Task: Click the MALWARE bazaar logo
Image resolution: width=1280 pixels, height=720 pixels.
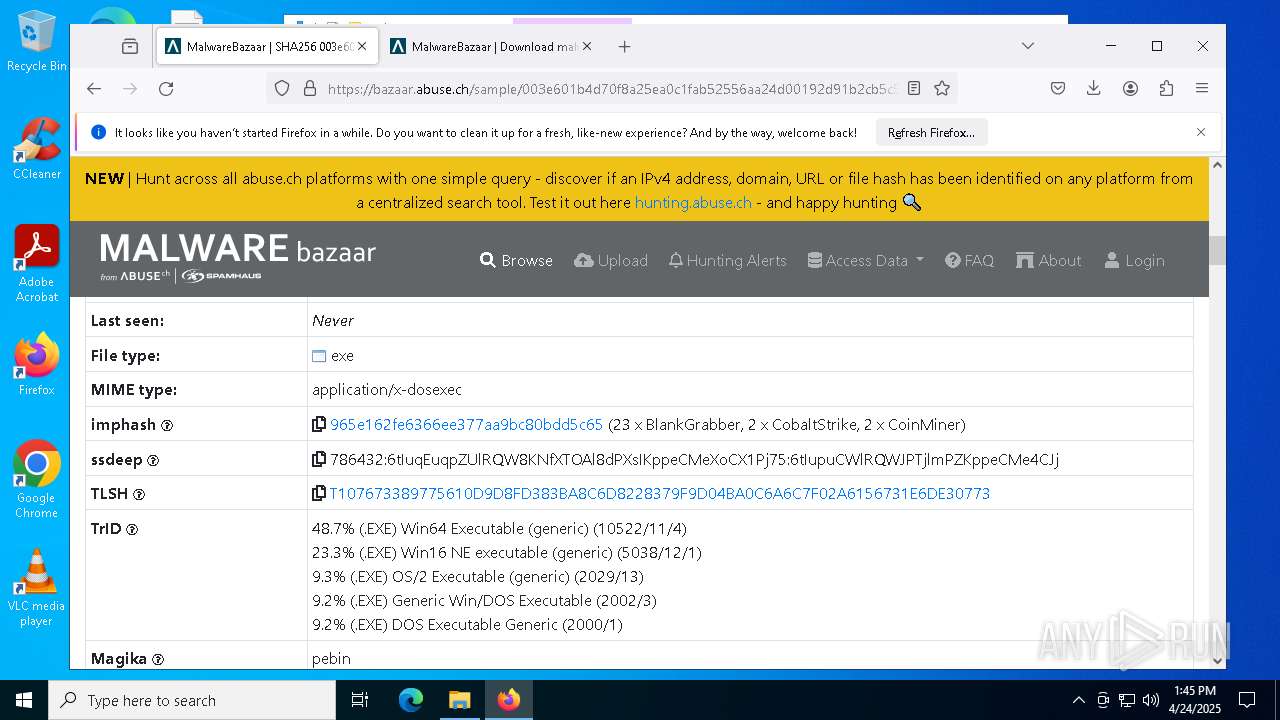Action: (238, 258)
